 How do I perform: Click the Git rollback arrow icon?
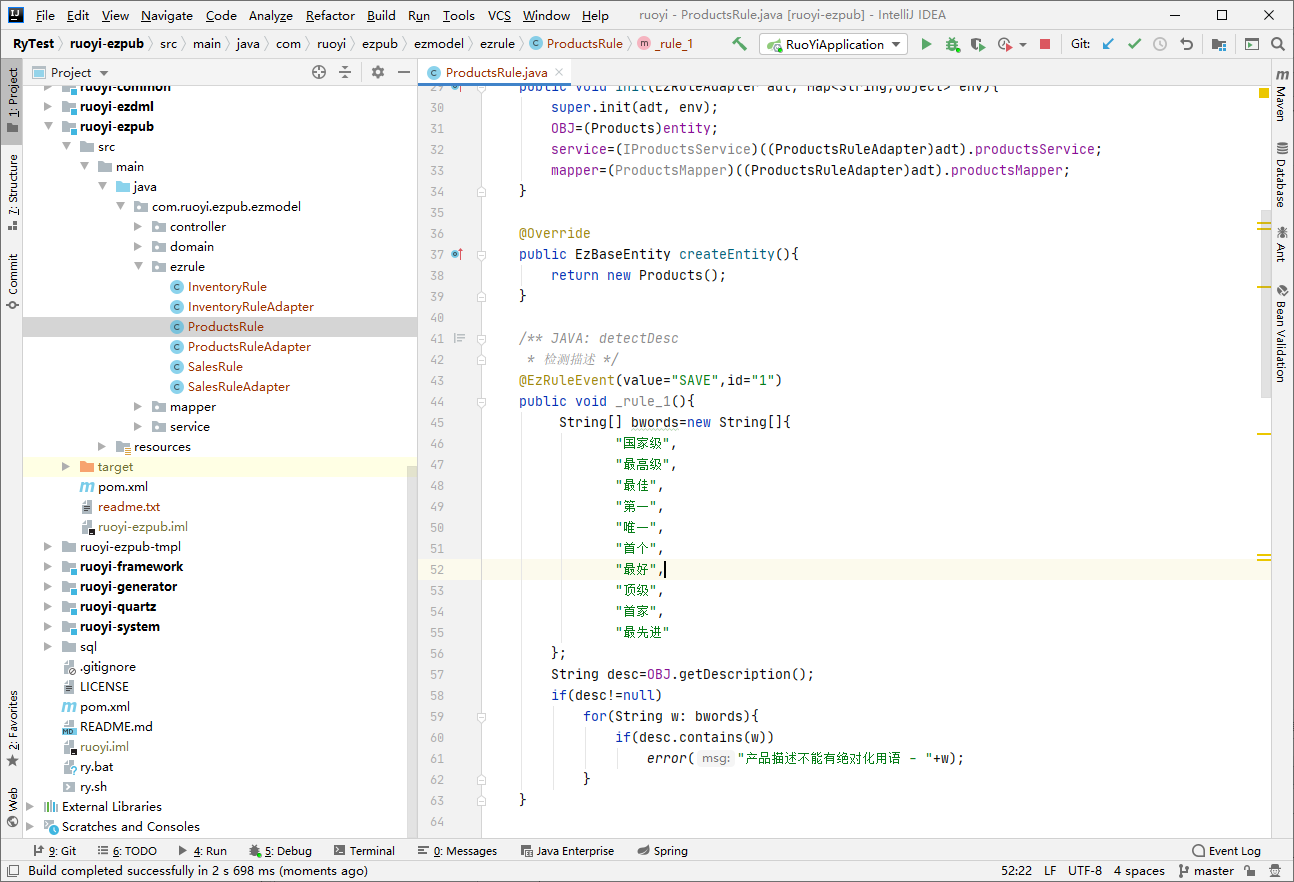[1186, 44]
